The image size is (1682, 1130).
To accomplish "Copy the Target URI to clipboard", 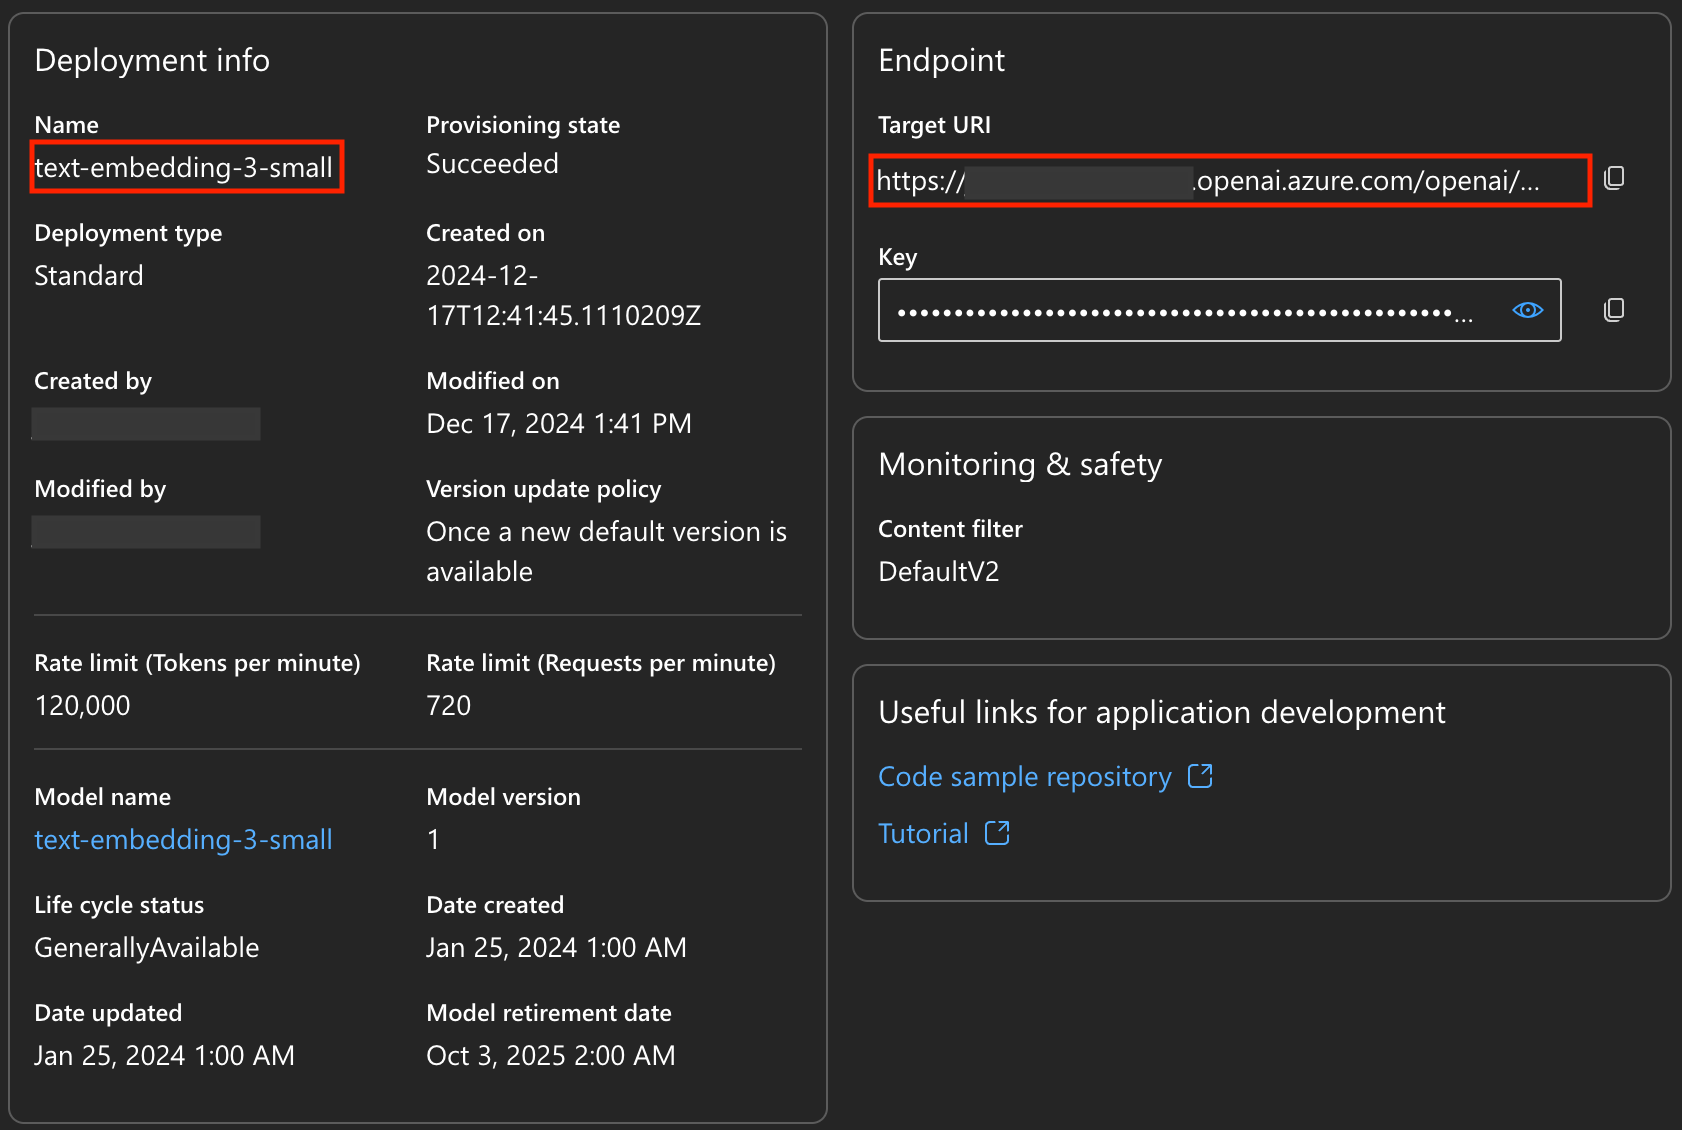I will tap(1614, 178).
